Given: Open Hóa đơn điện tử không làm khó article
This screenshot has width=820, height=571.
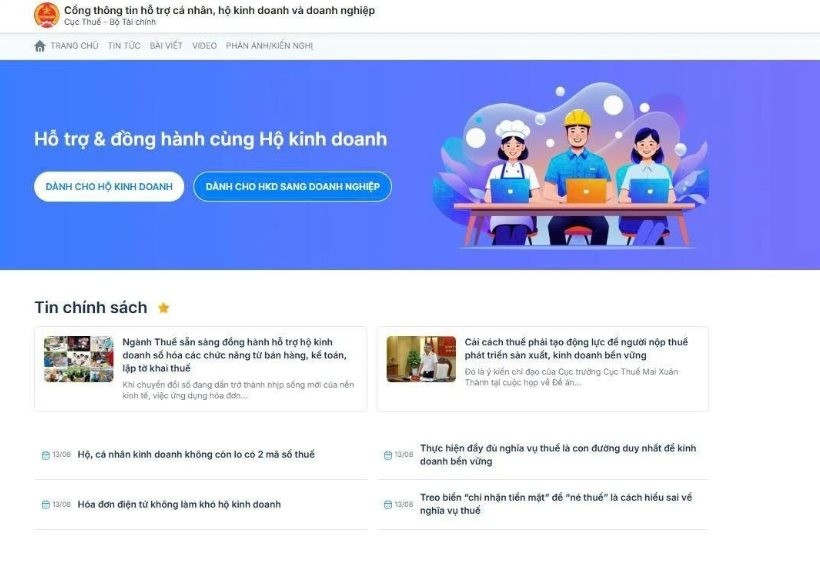Looking at the screenshot, I should pyautogui.click(x=179, y=505).
